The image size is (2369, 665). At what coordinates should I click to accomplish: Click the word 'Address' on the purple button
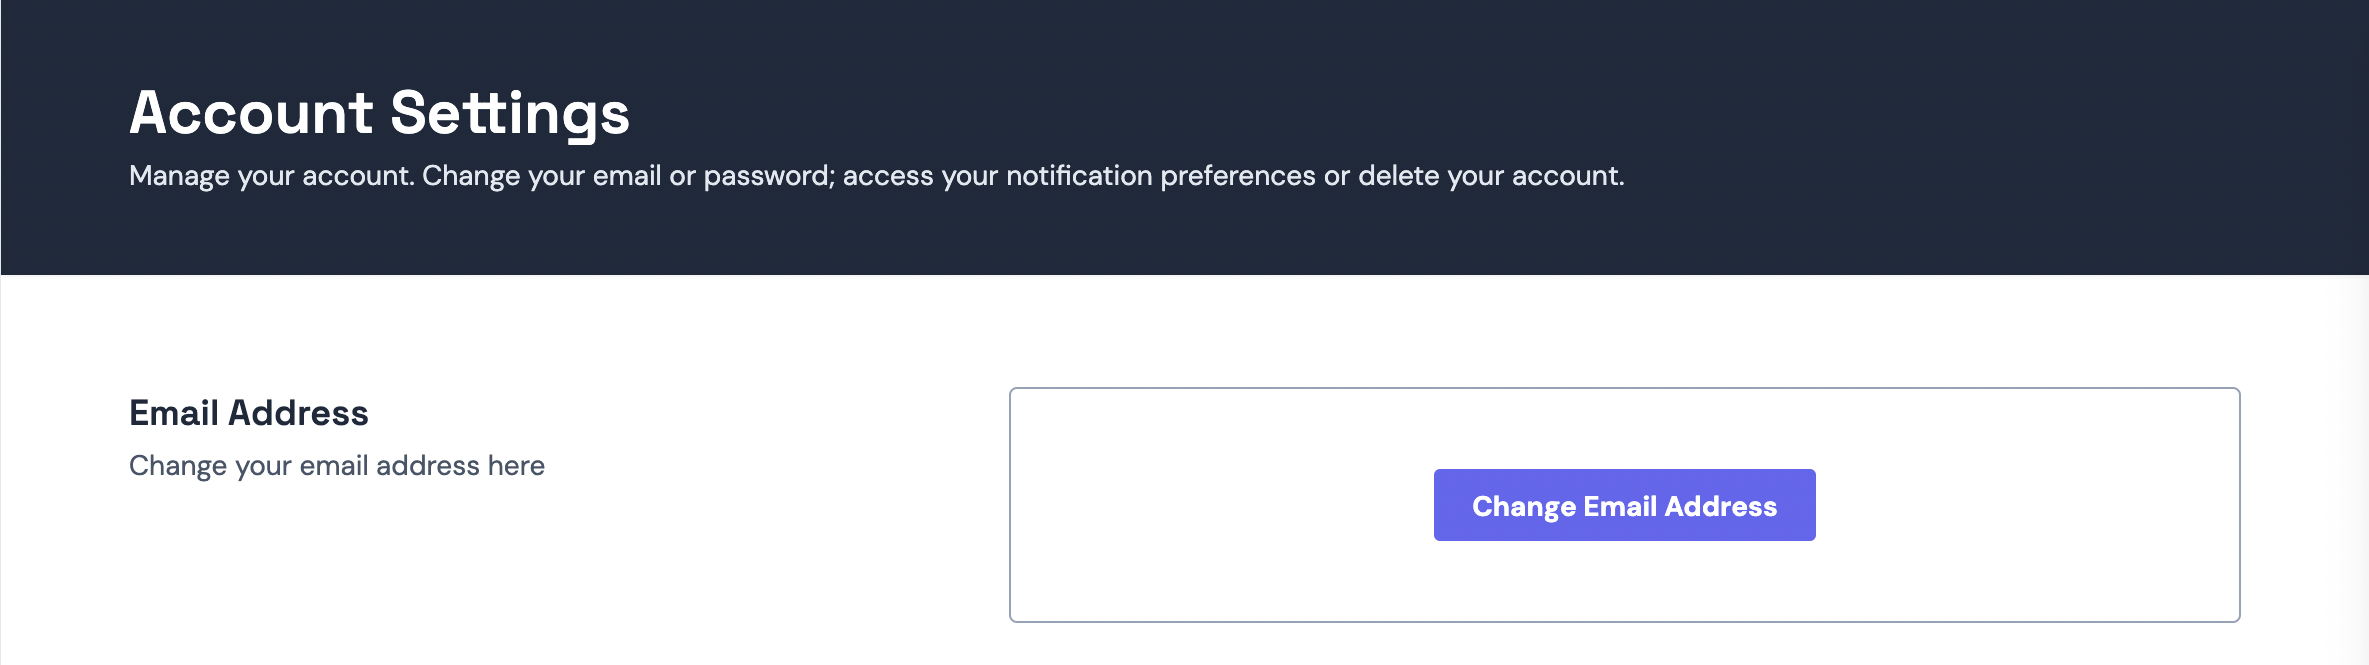[1720, 506]
